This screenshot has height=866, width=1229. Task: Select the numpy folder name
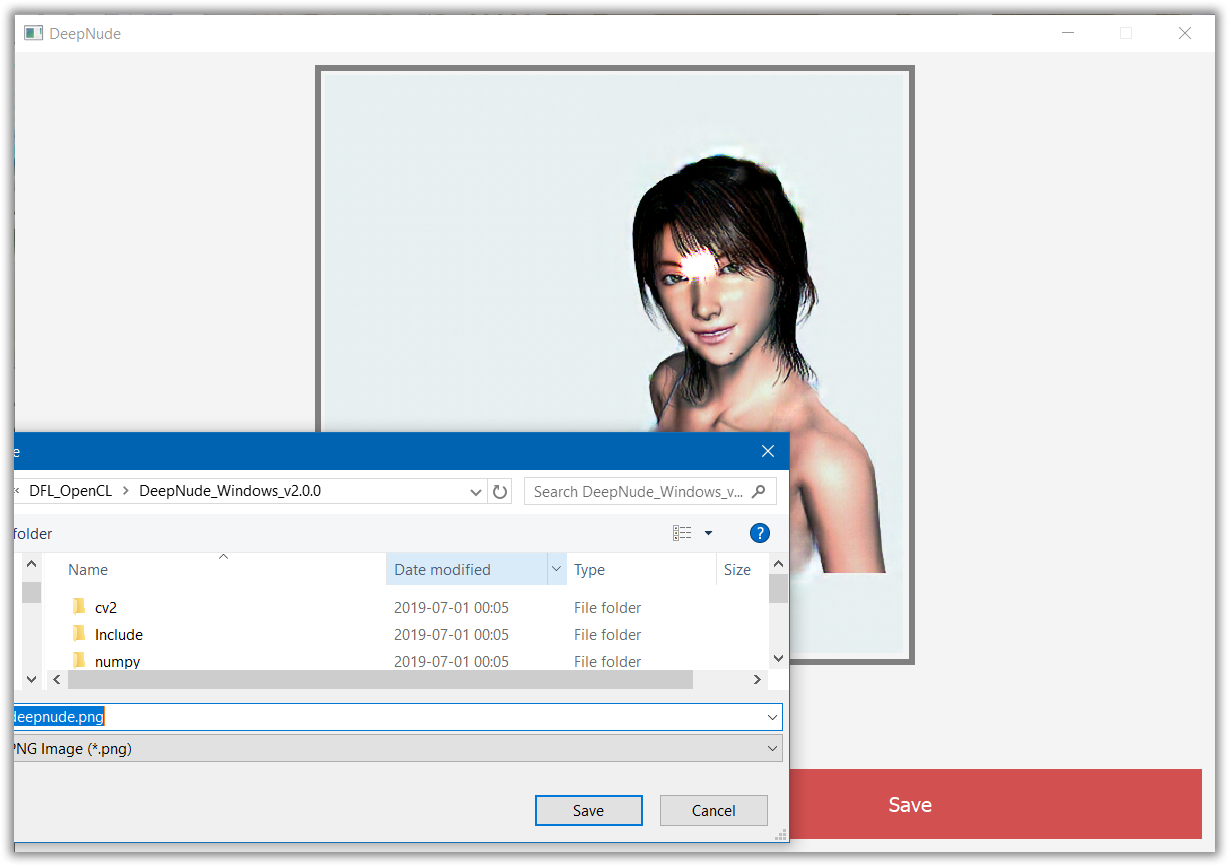click(117, 661)
